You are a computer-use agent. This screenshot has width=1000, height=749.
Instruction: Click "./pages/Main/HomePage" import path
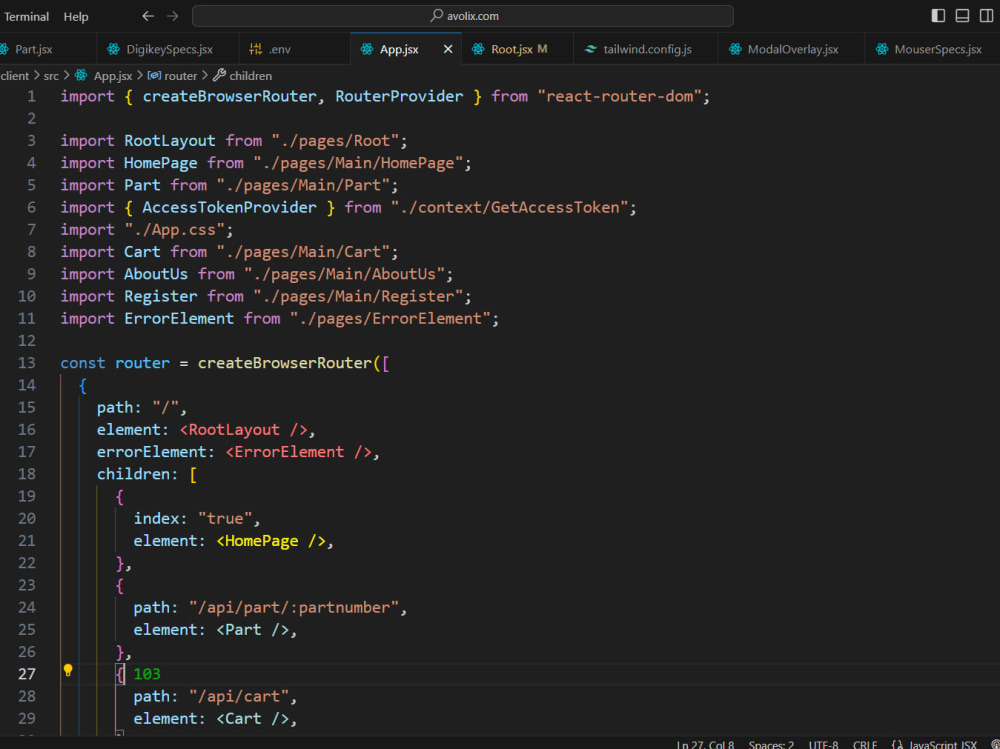tap(358, 163)
